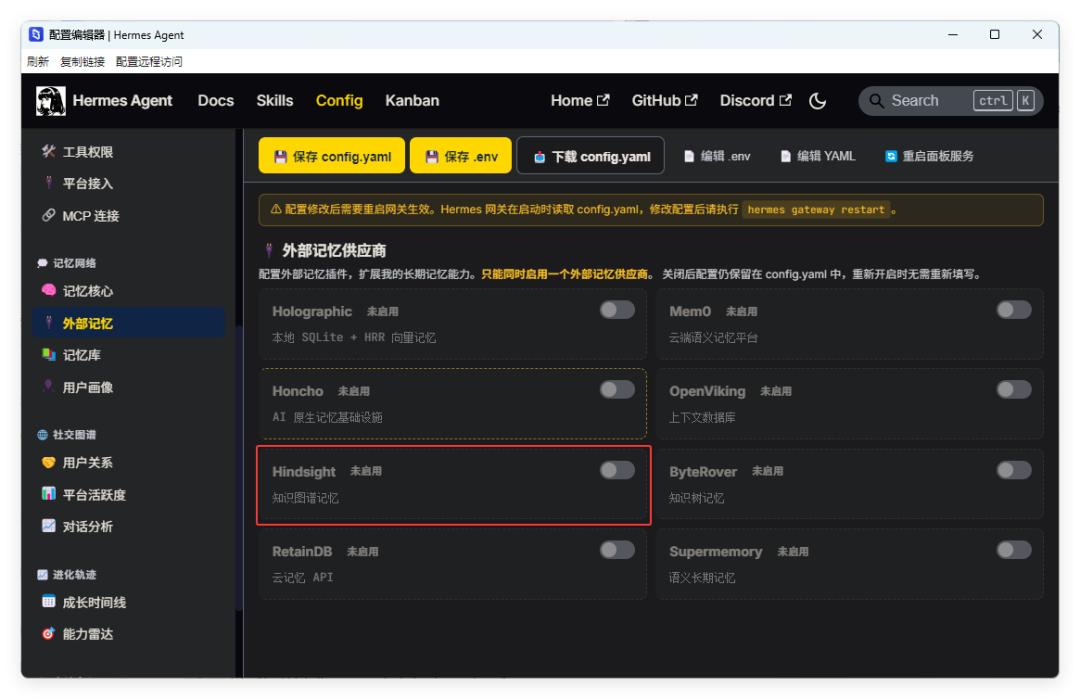The height and width of the screenshot is (699, 1080).
Task: Click the floppy disk icon on 保存 .env
Action: (x=432, y=157)
